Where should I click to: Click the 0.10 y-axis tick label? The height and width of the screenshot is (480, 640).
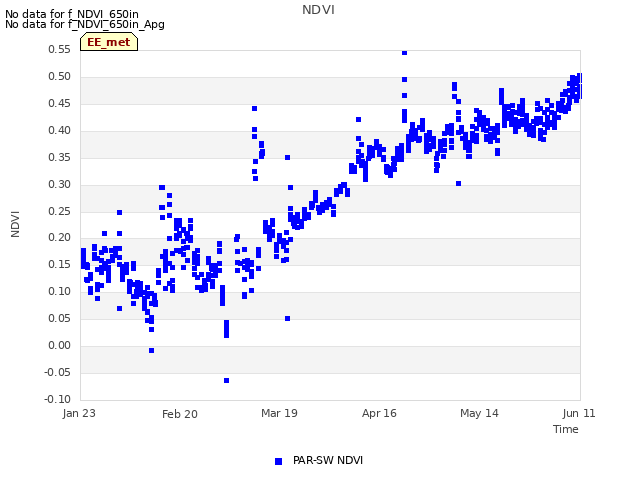pos(60,291)
